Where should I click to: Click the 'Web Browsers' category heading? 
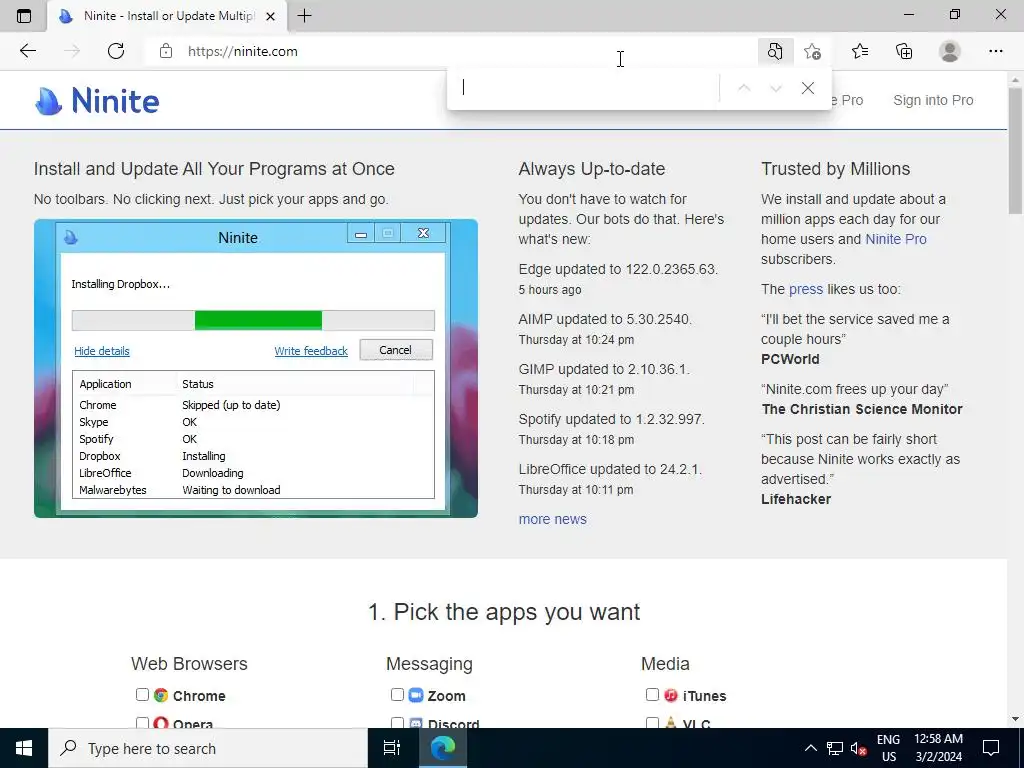tap(189, 664)
